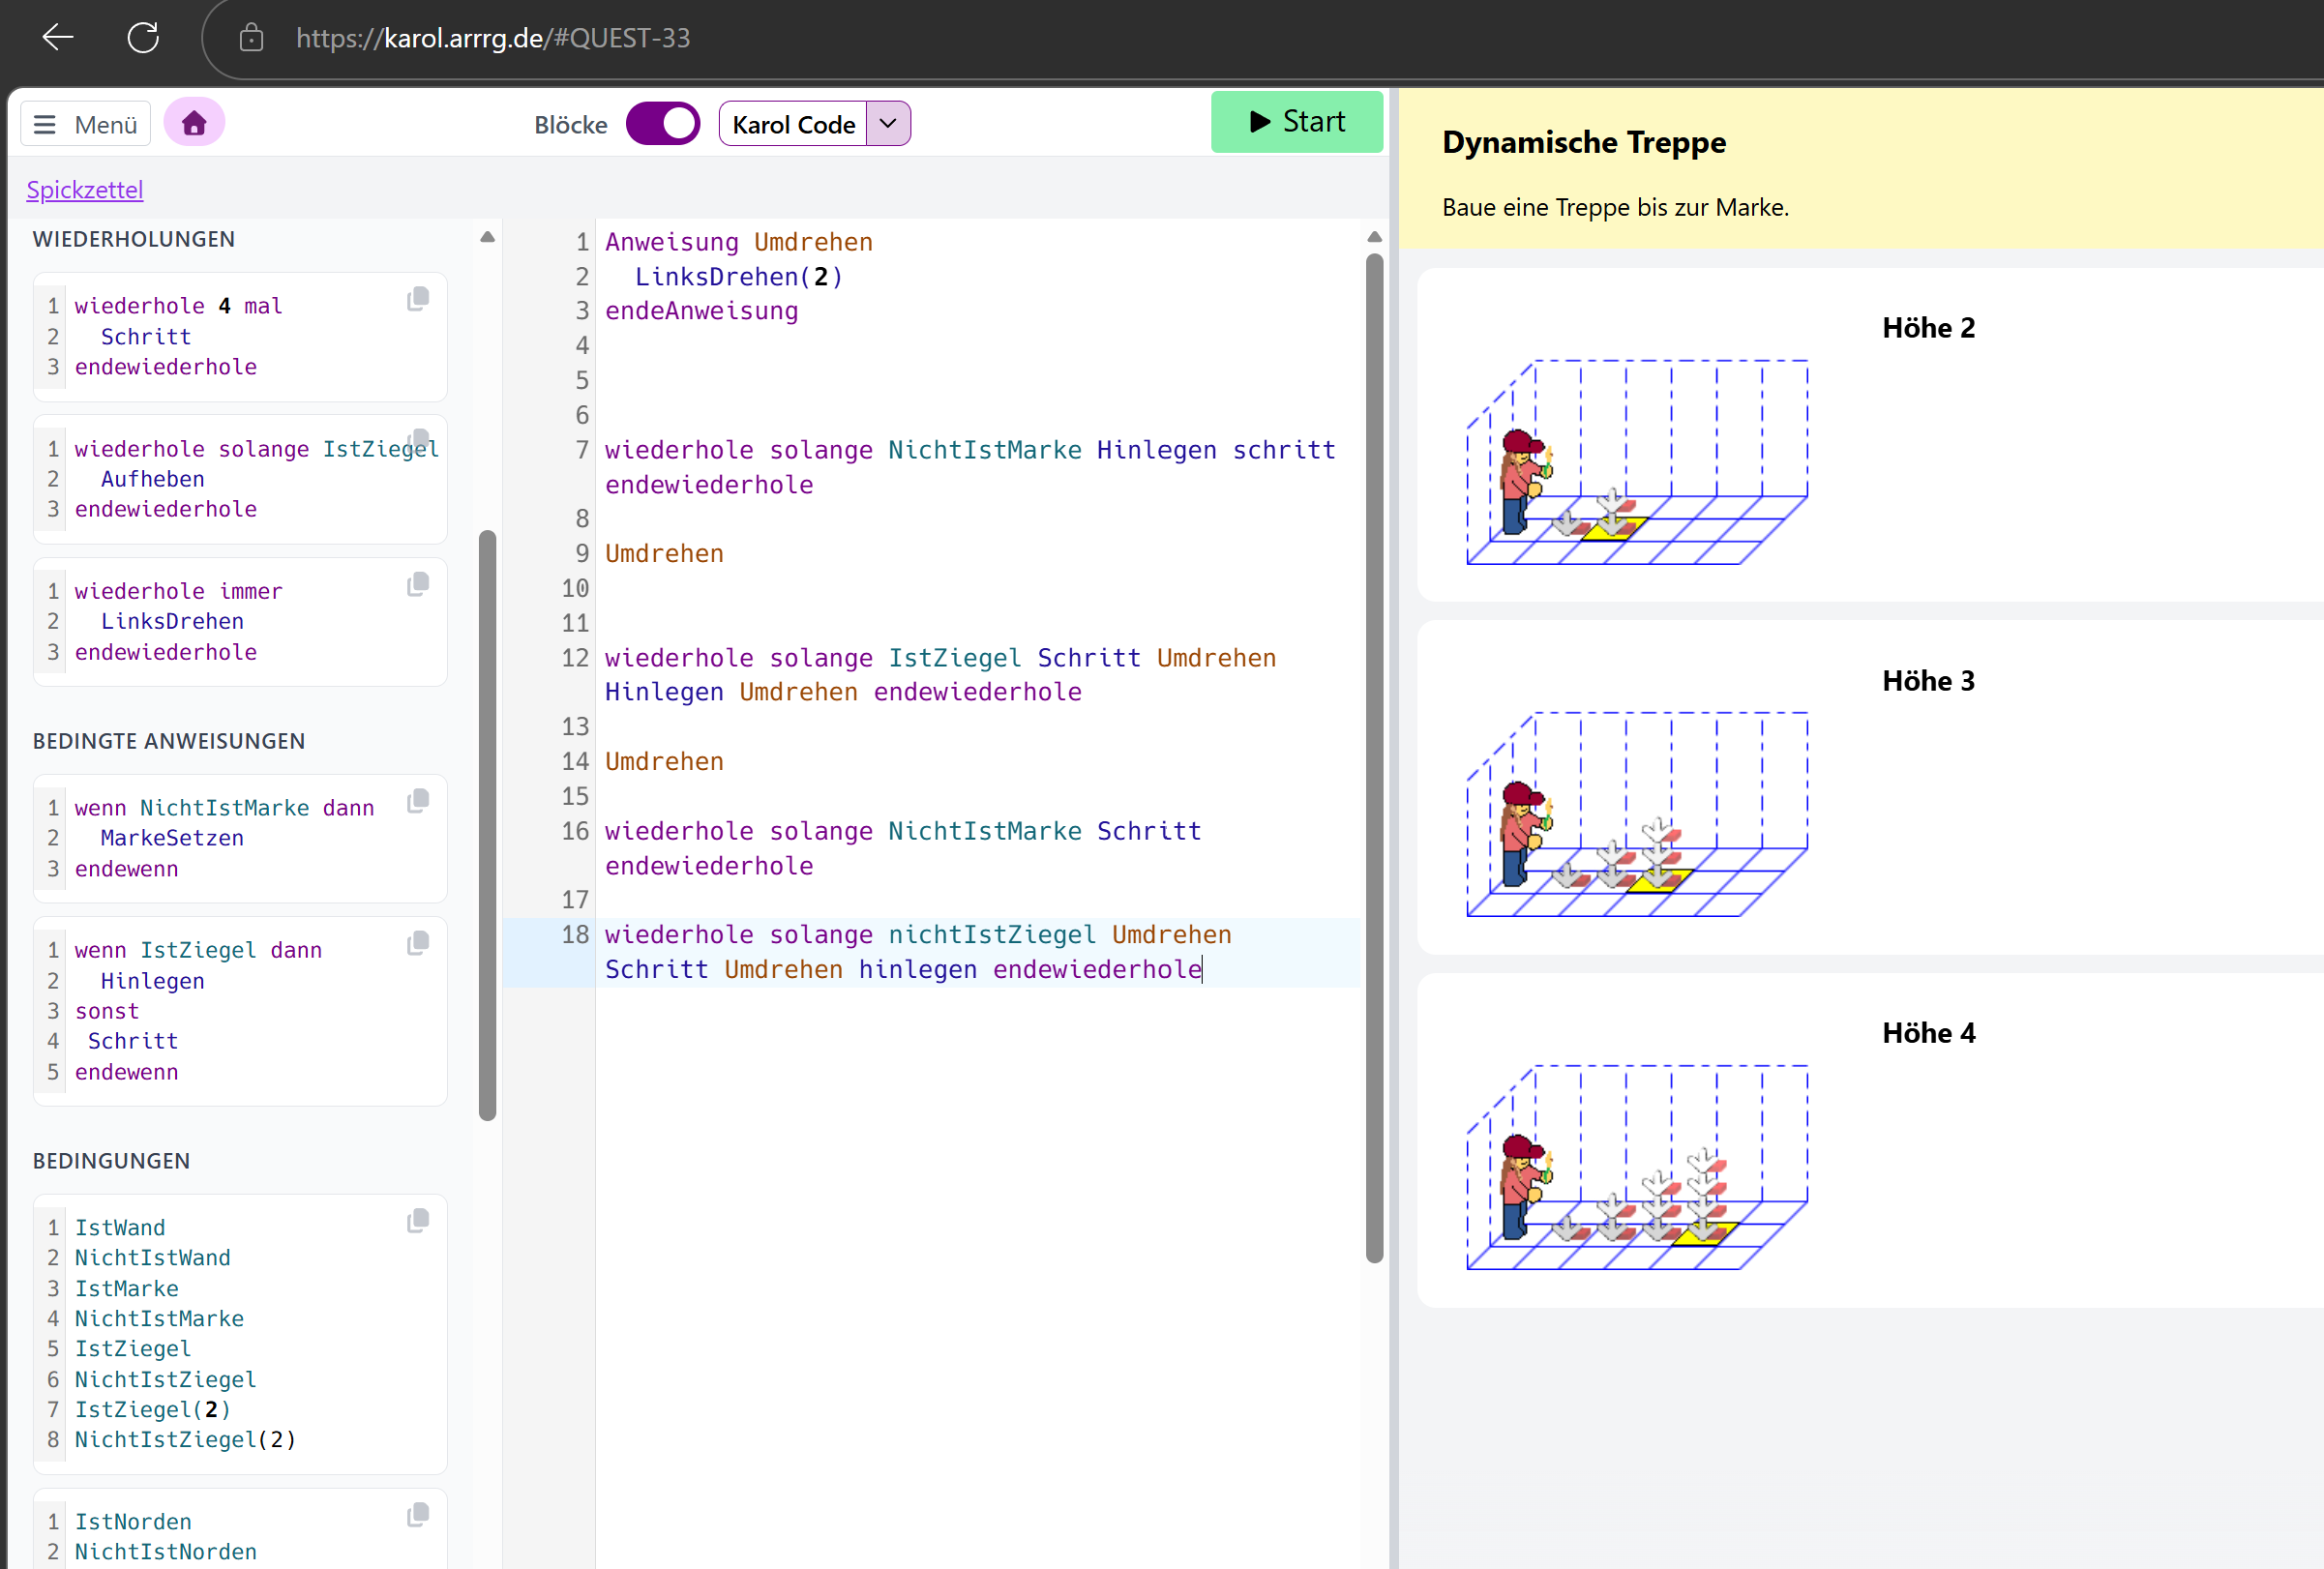Screen dimensions: 2324x1569
Task: Click the cheat sheet panel's scroll up arrow
Action: [x=487, y=237]
